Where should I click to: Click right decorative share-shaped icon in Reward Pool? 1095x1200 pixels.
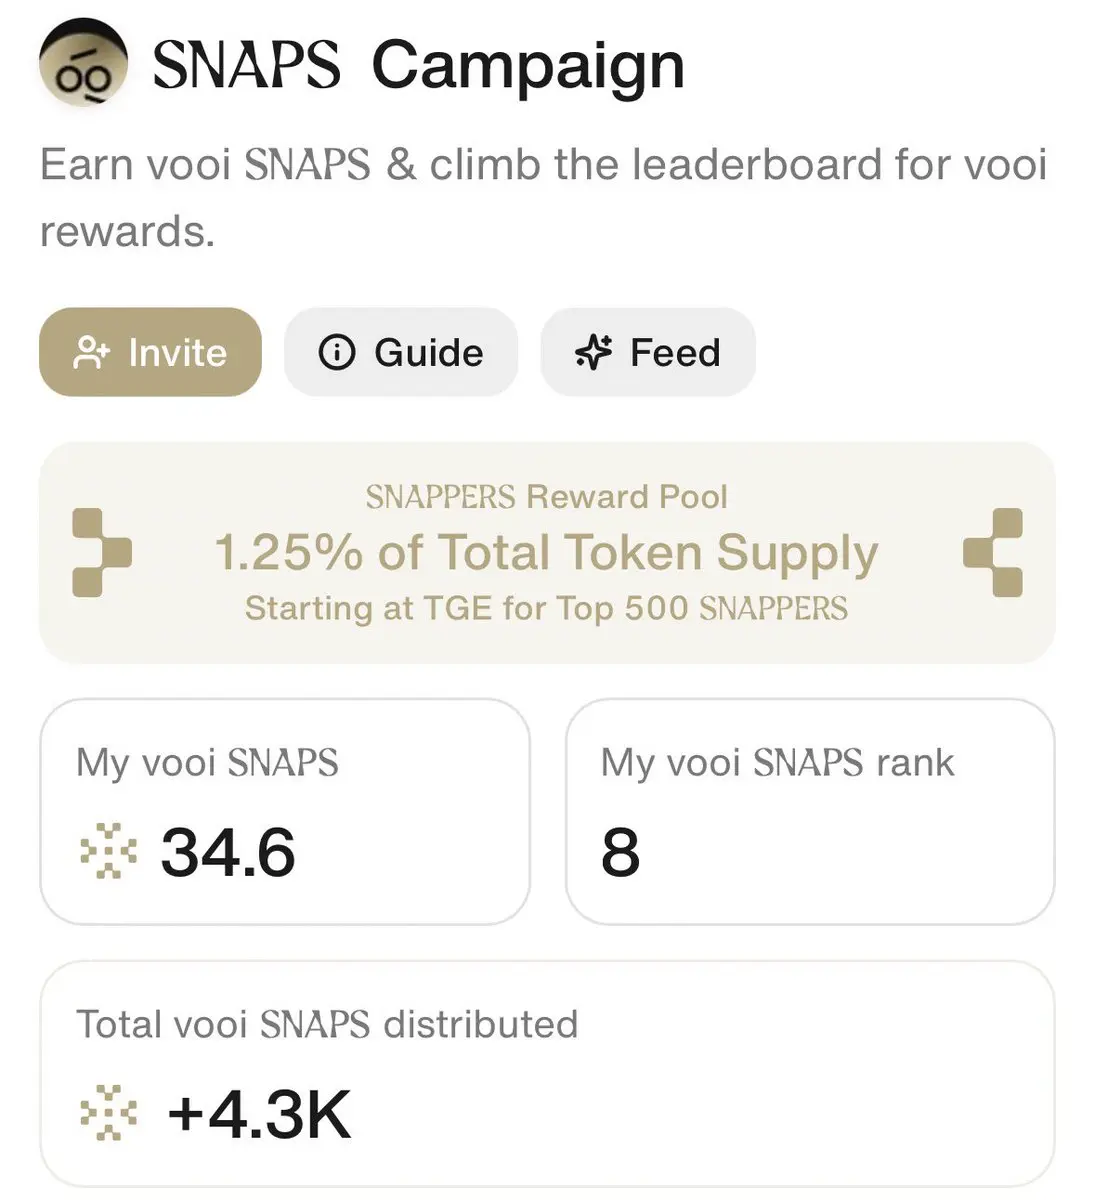point(993,552)
